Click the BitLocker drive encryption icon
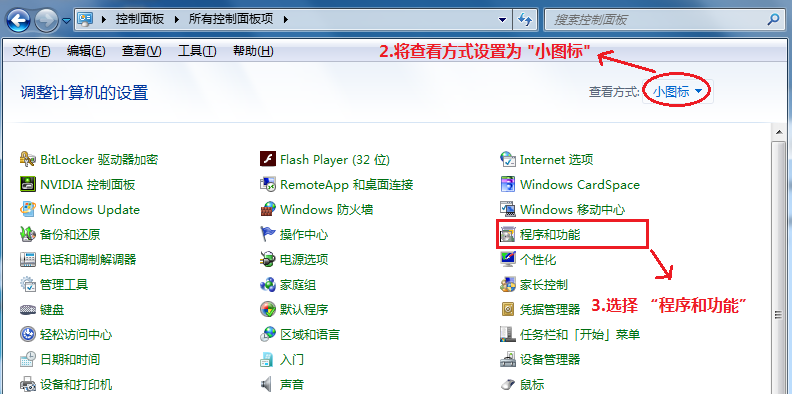The image size is (792, 394). pos(28,160)
